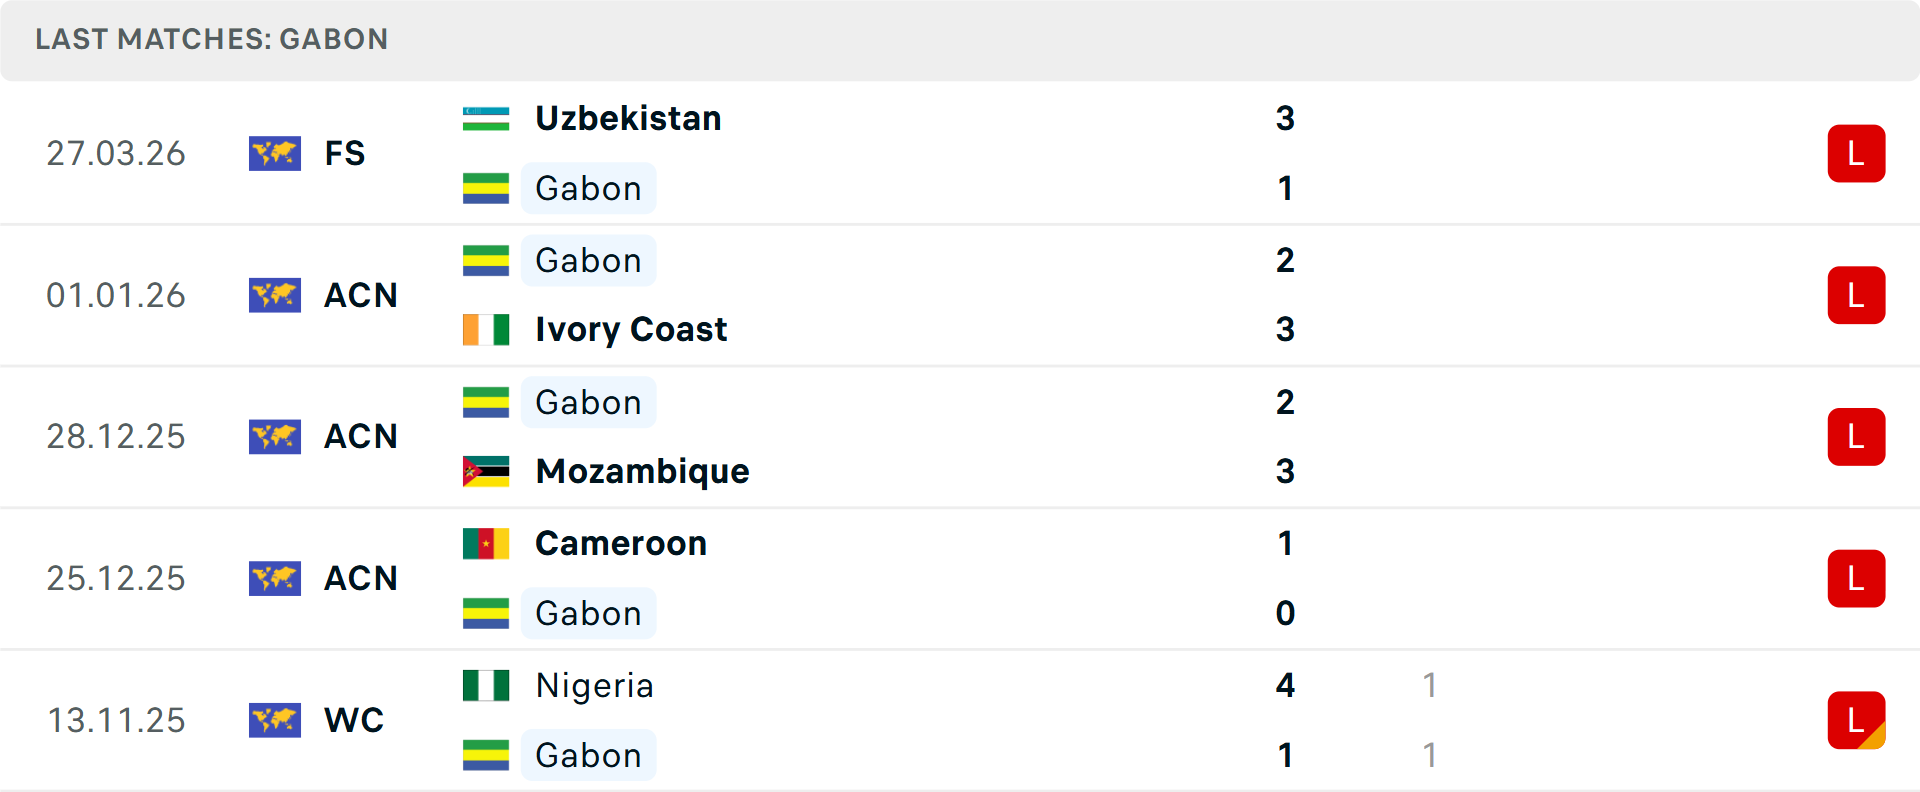This screenshot has width=1920, height=792.
Task: Open the Cameroon team link
Action: (621, 544)
